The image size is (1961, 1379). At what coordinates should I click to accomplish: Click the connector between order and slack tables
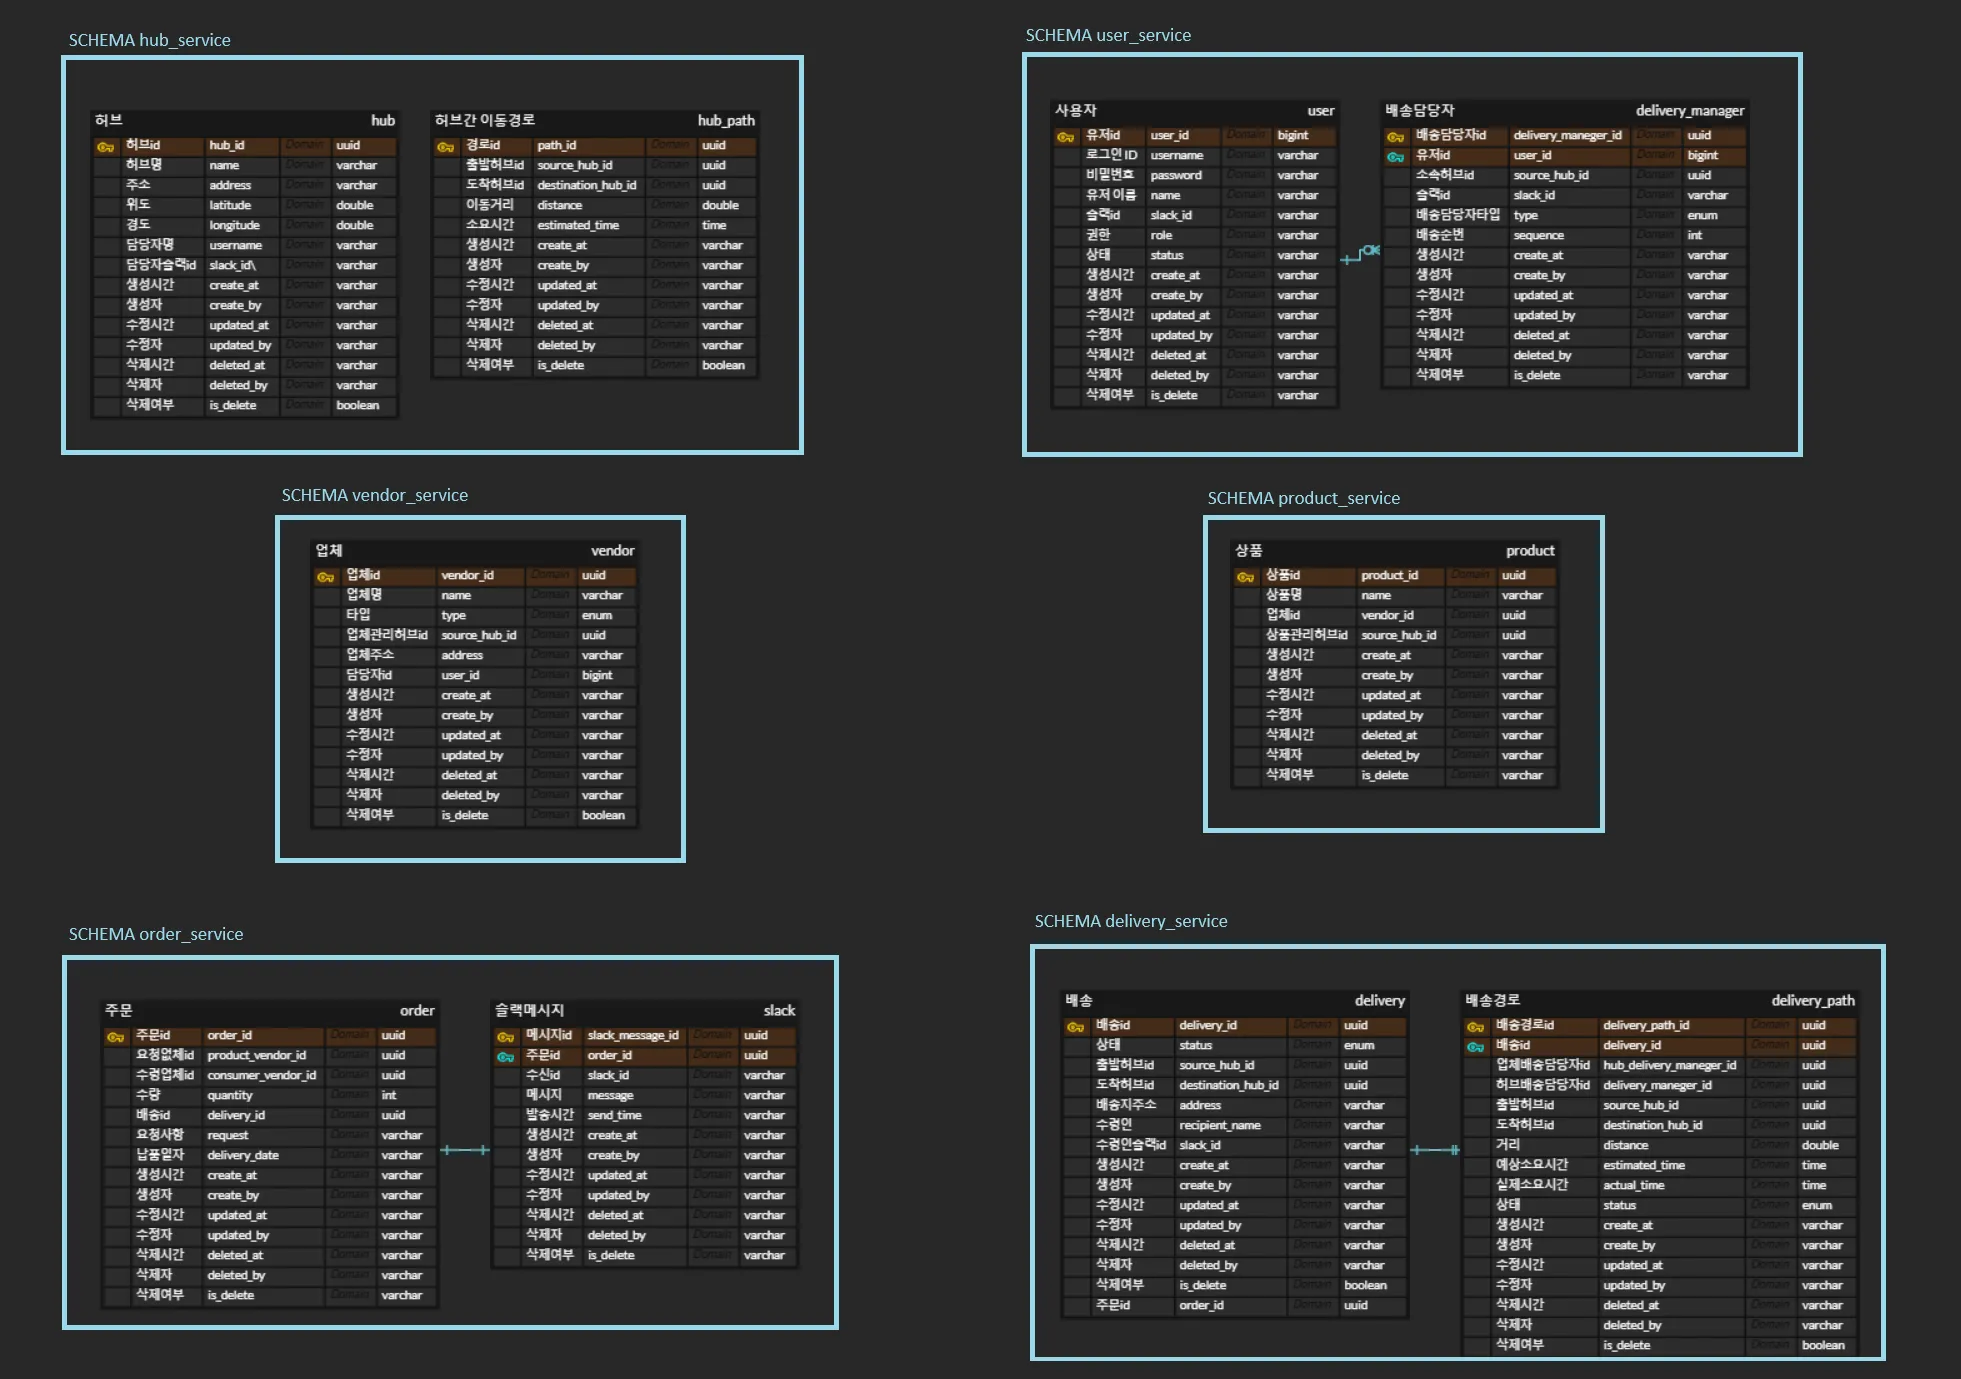coord(465,1150)
